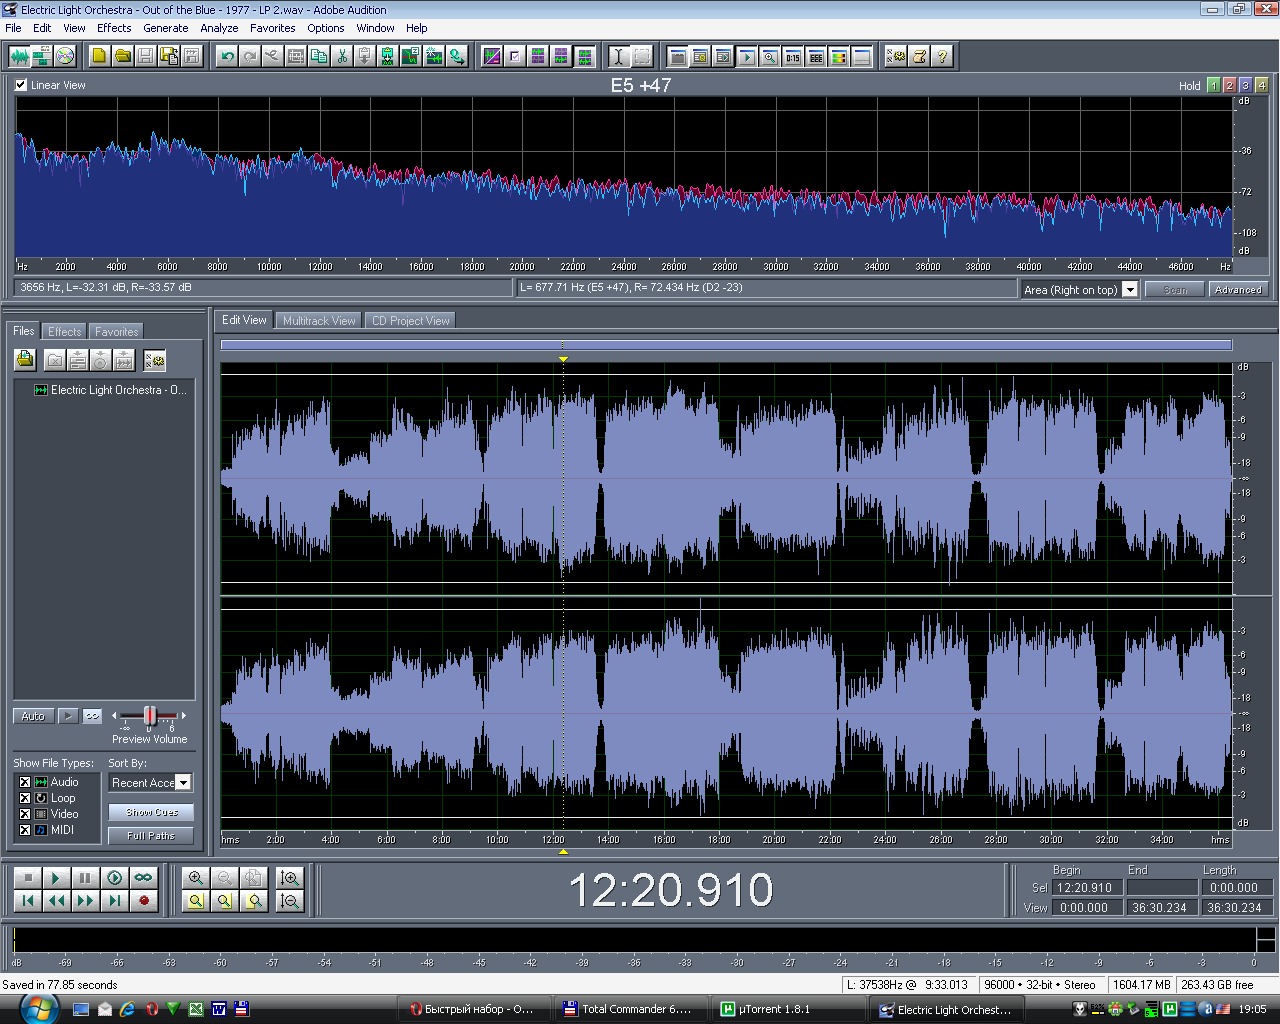1280x1024 pixels.
Task: Undo the last edit via the toolbar arrow
Action: coord(227,56)
